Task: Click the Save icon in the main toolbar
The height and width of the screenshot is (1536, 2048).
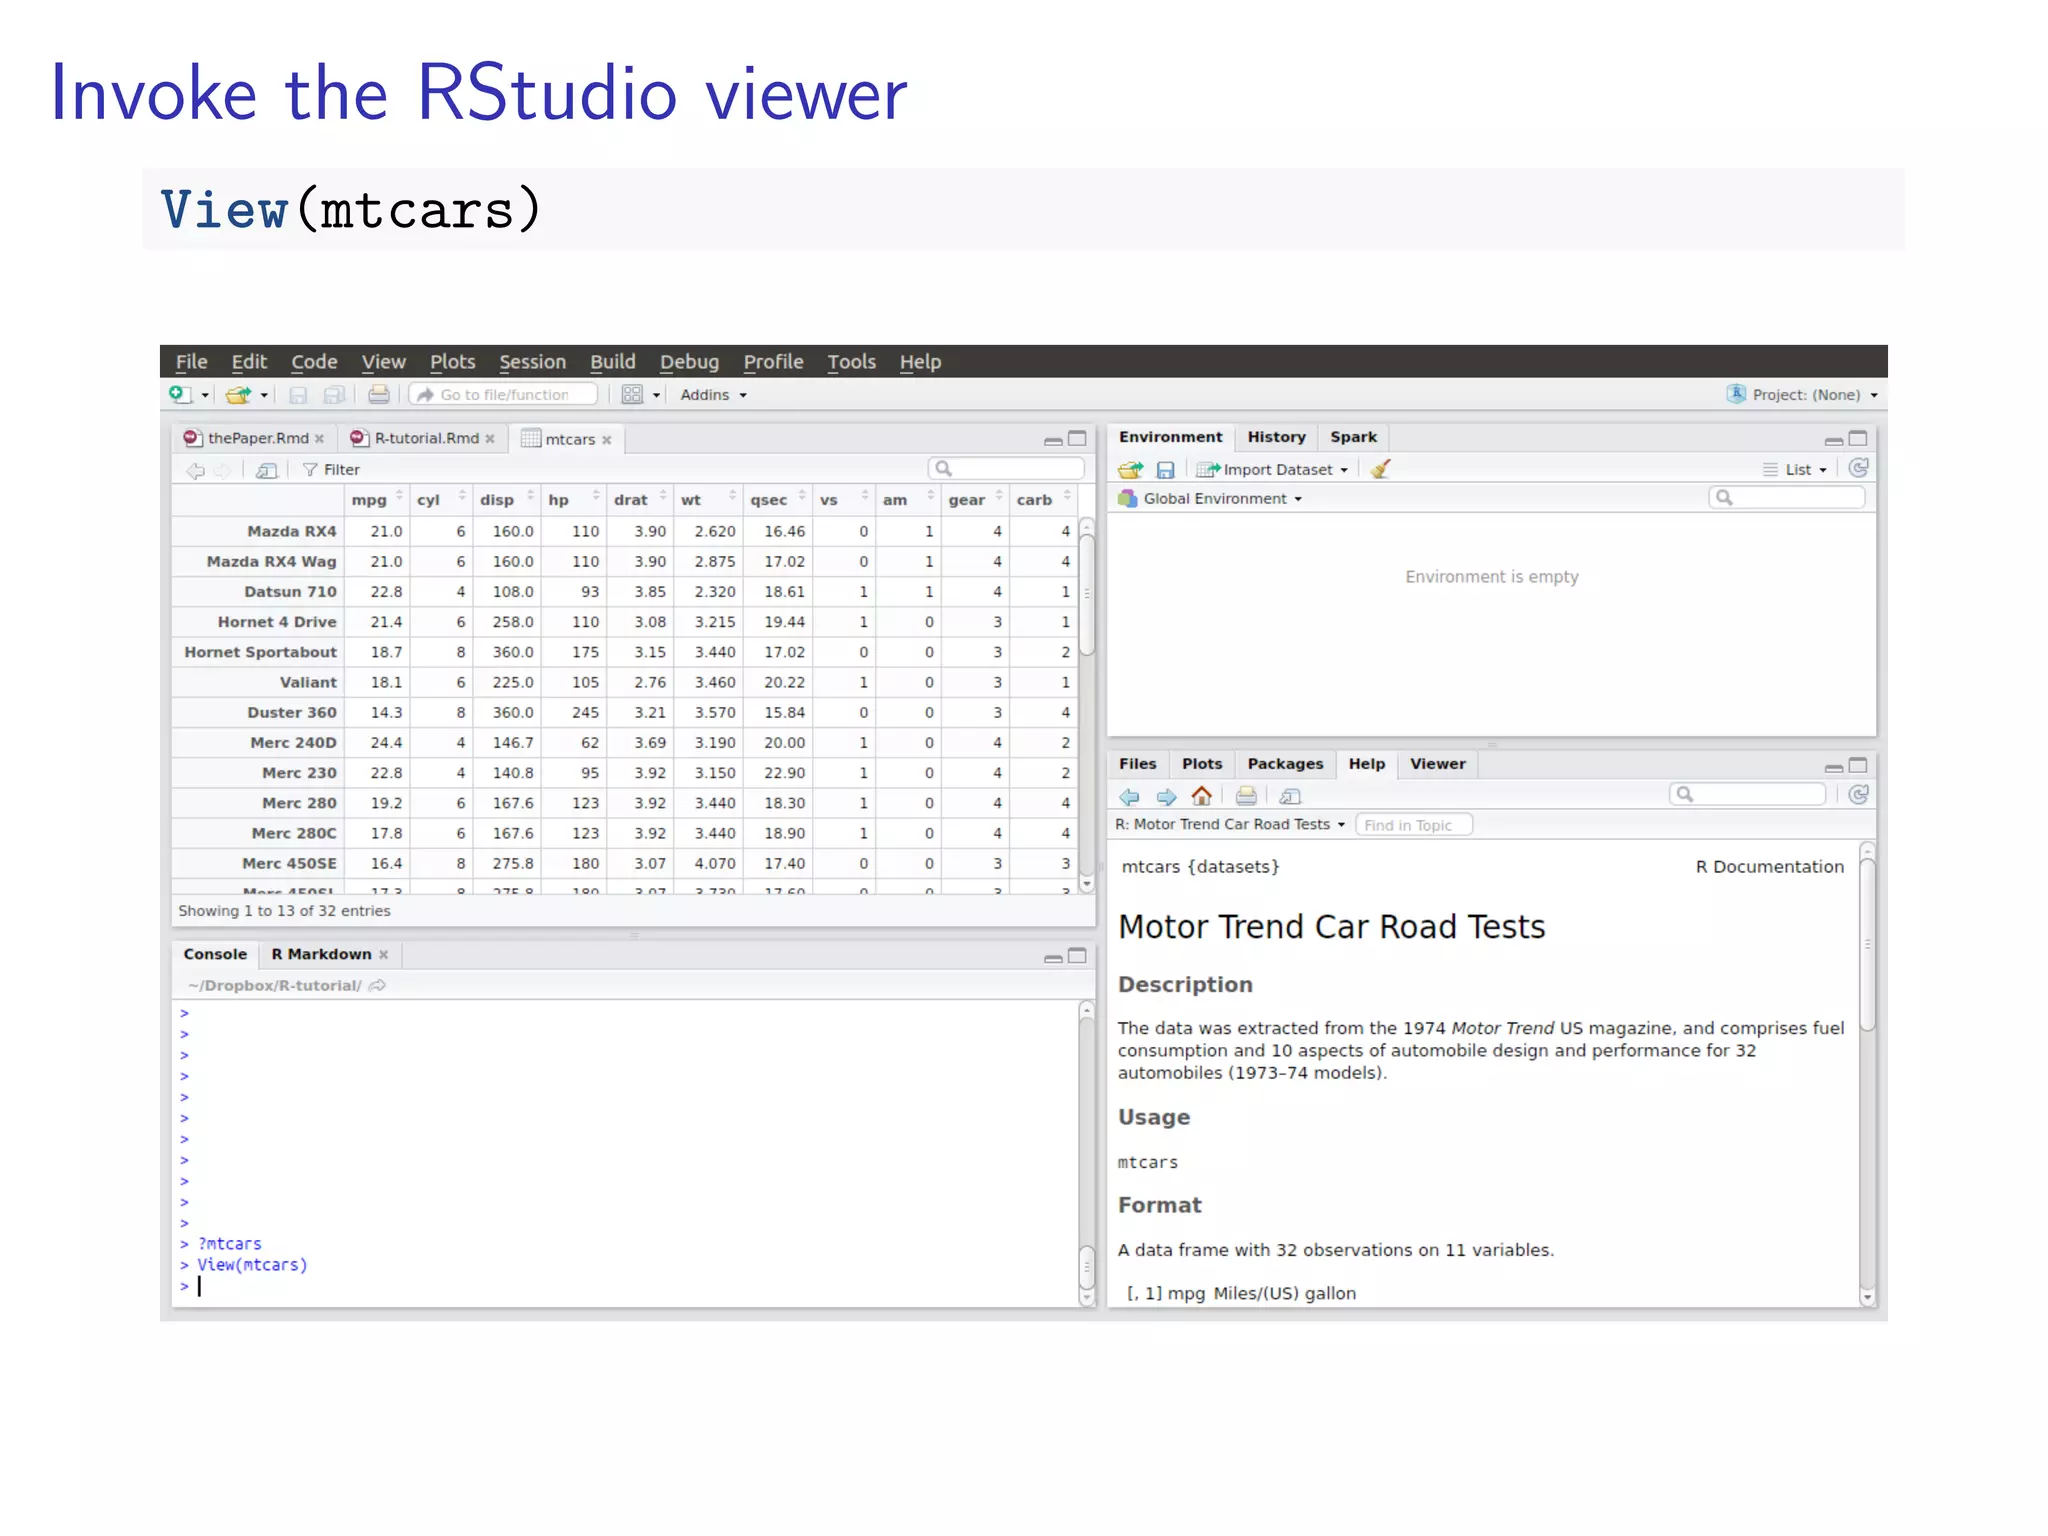Action: click(298, 395)
